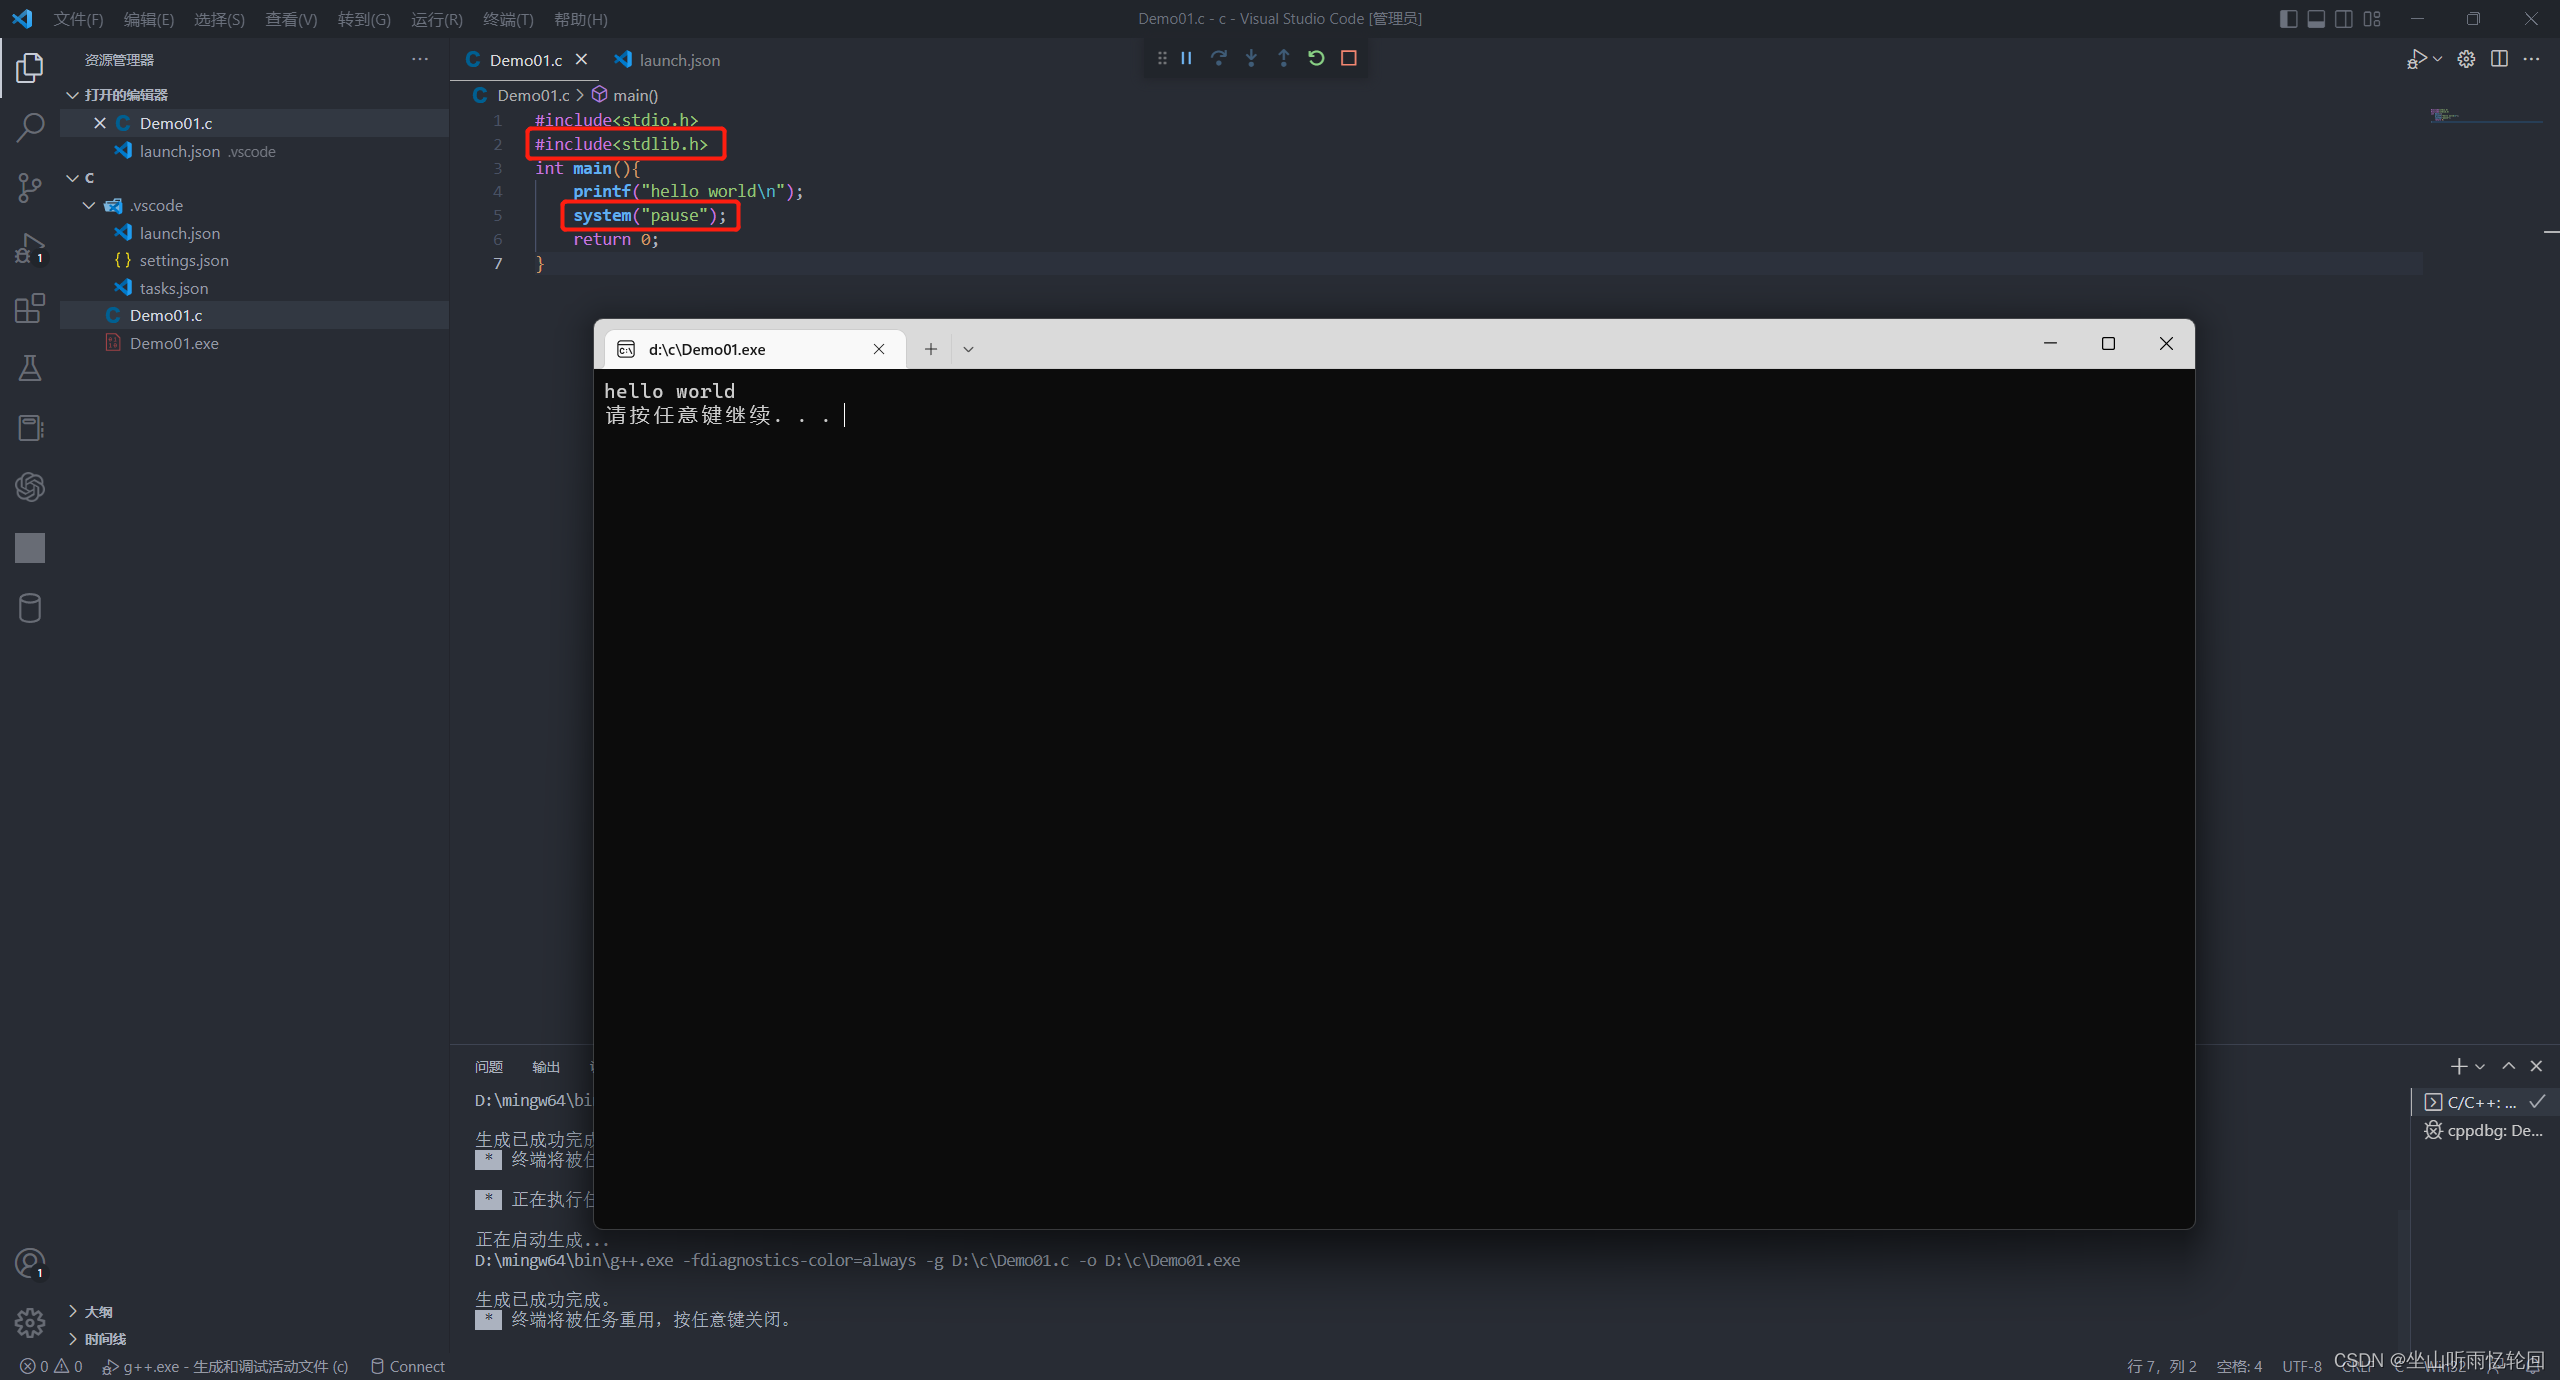The width and height of the screenshot is (2560, 1380).
Task: Click the ChatGPT extension icon in sidebar
Action: pyautogui.click(x=29, y=487)
